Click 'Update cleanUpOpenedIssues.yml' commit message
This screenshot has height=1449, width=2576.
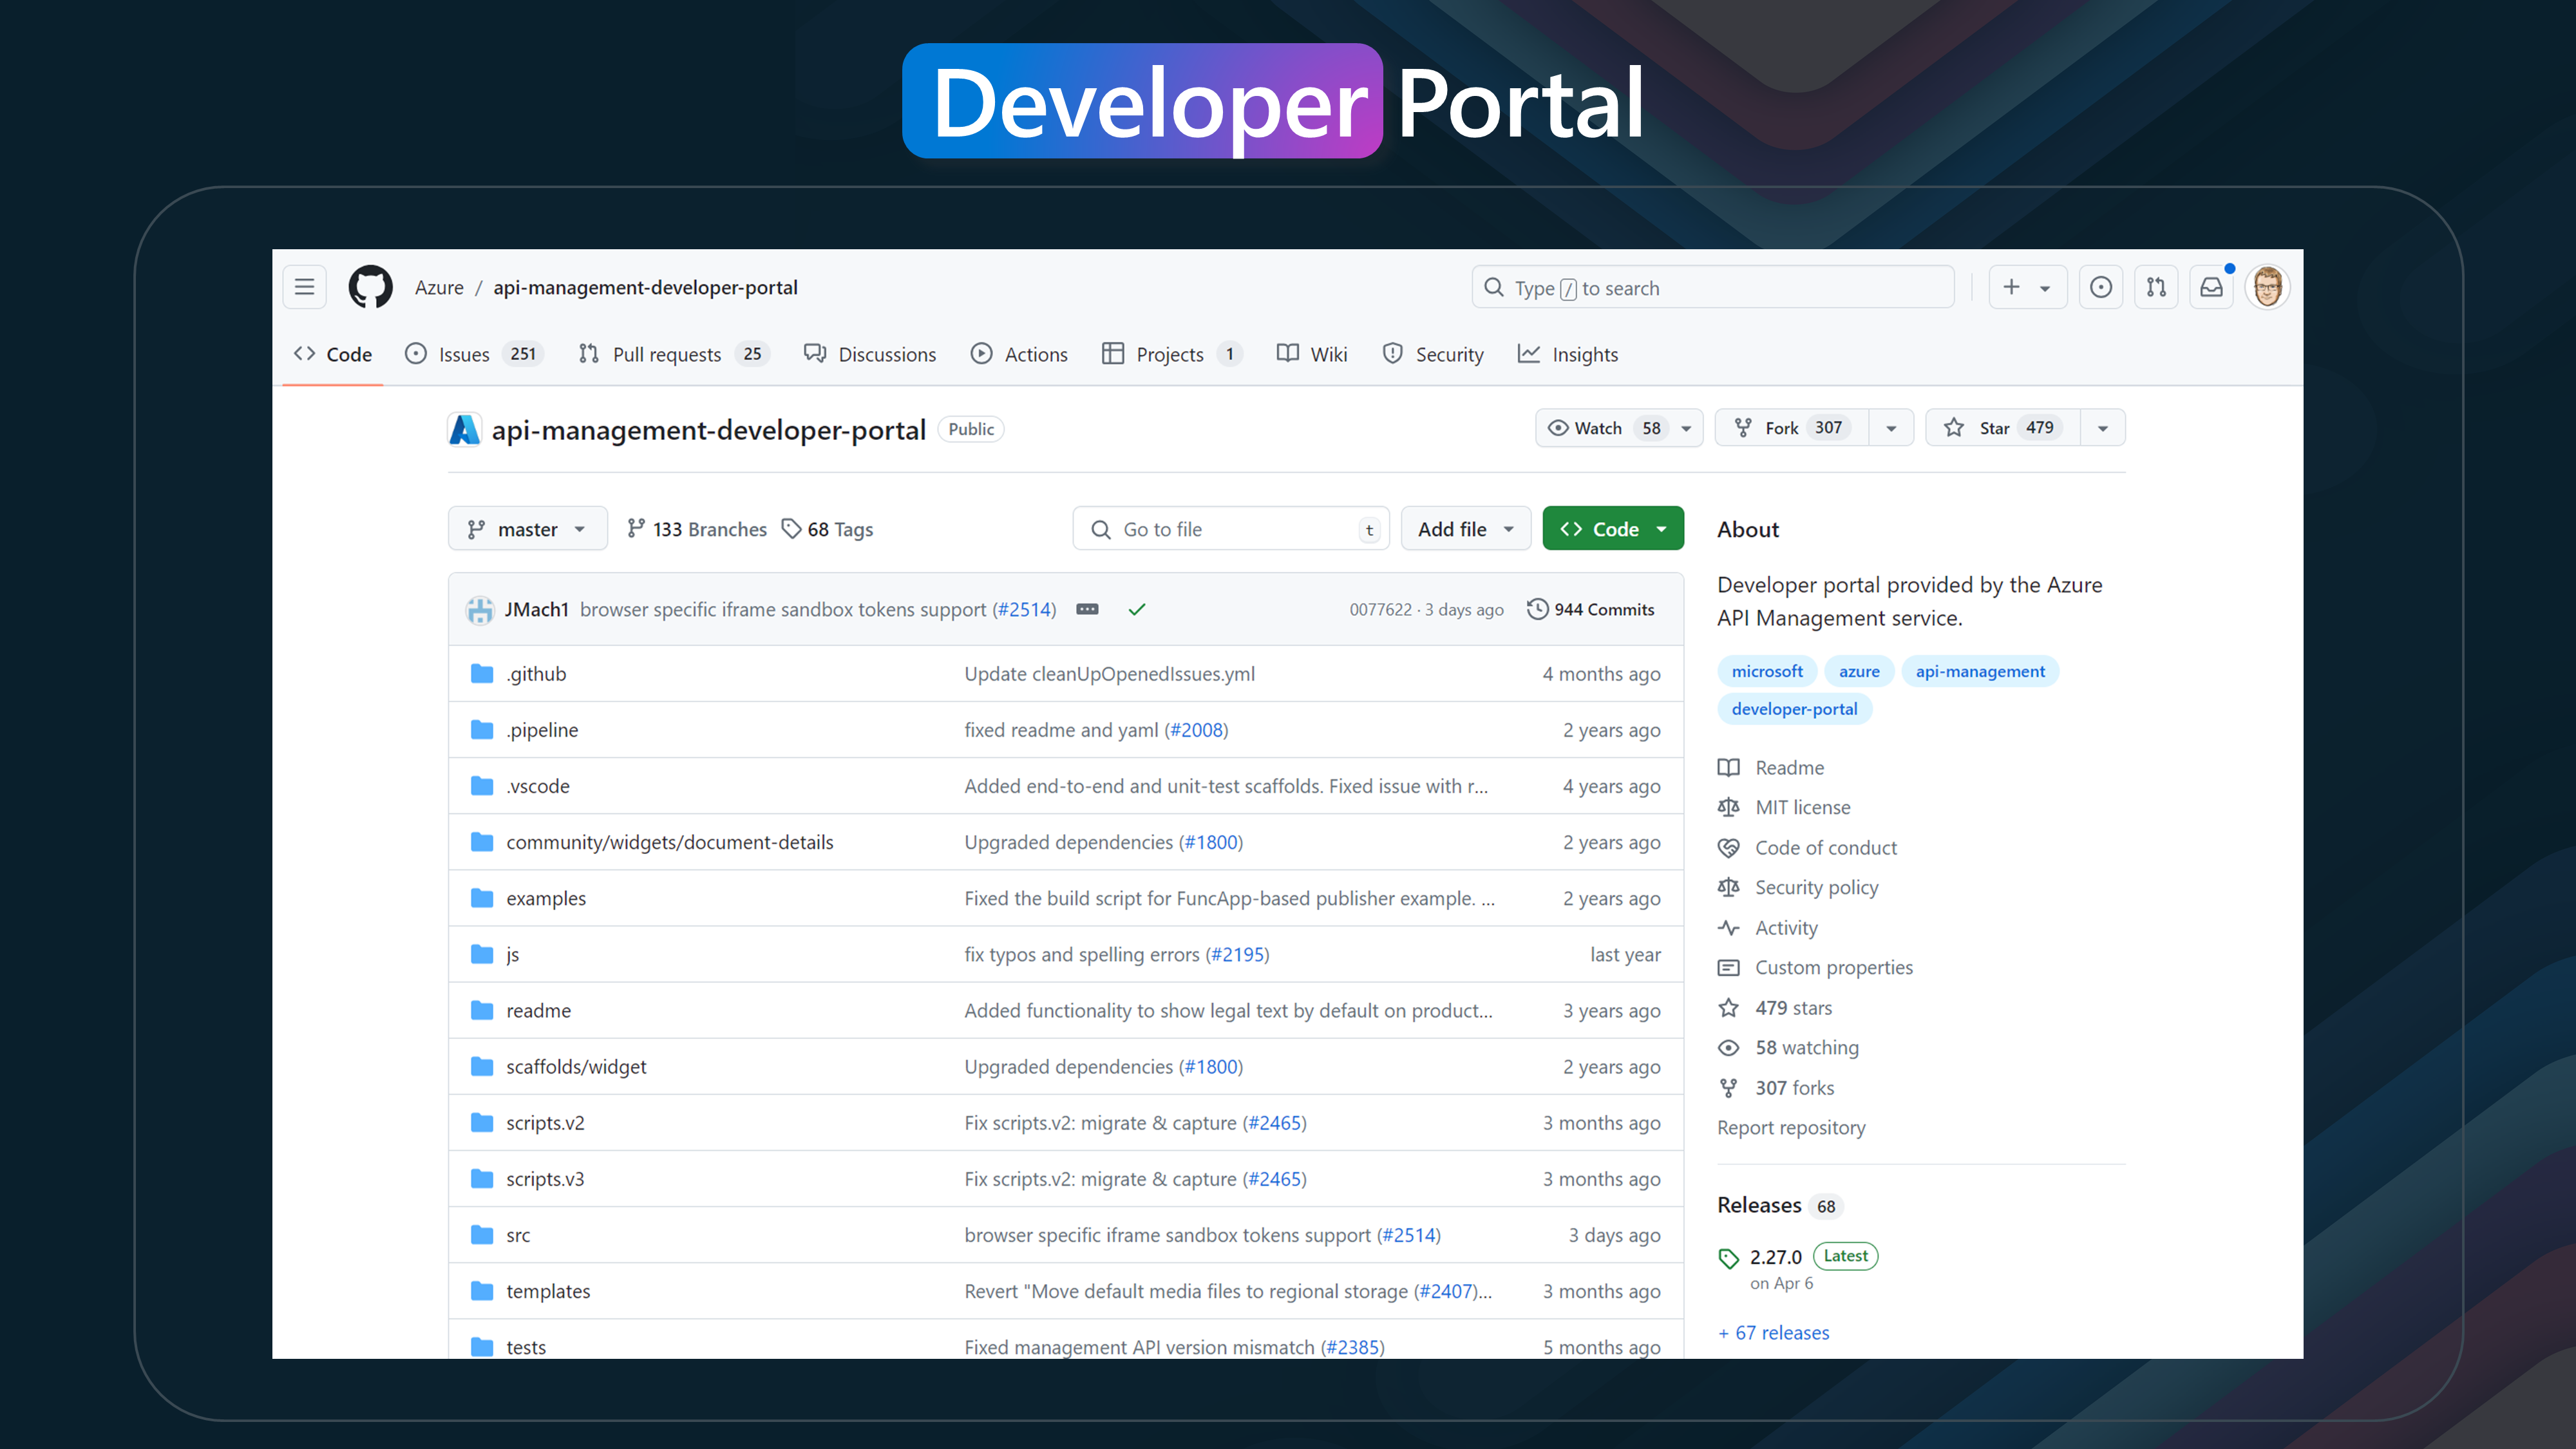click(x=1109, y=674)
